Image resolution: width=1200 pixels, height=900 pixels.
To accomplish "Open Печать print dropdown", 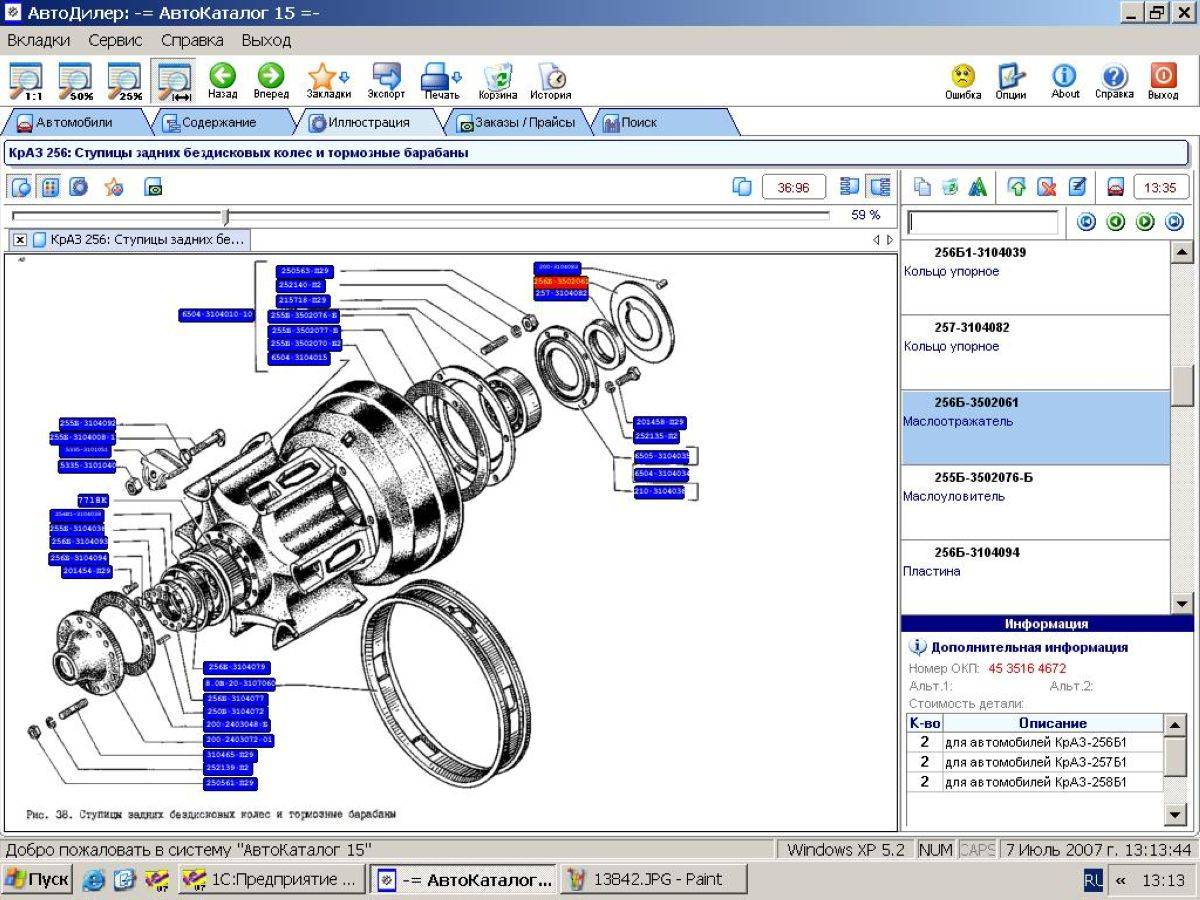I will pyautogui.click(x=441, y=81).
